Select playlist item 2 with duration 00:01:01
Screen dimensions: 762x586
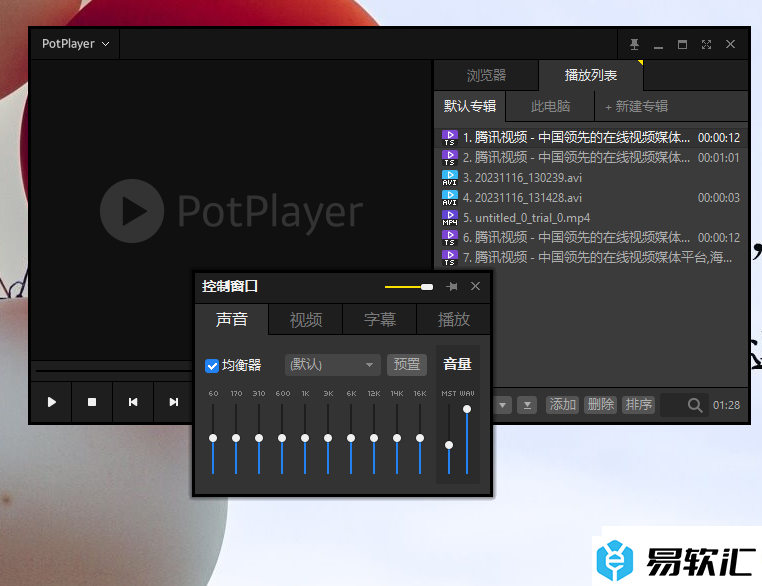coord(590,157)
